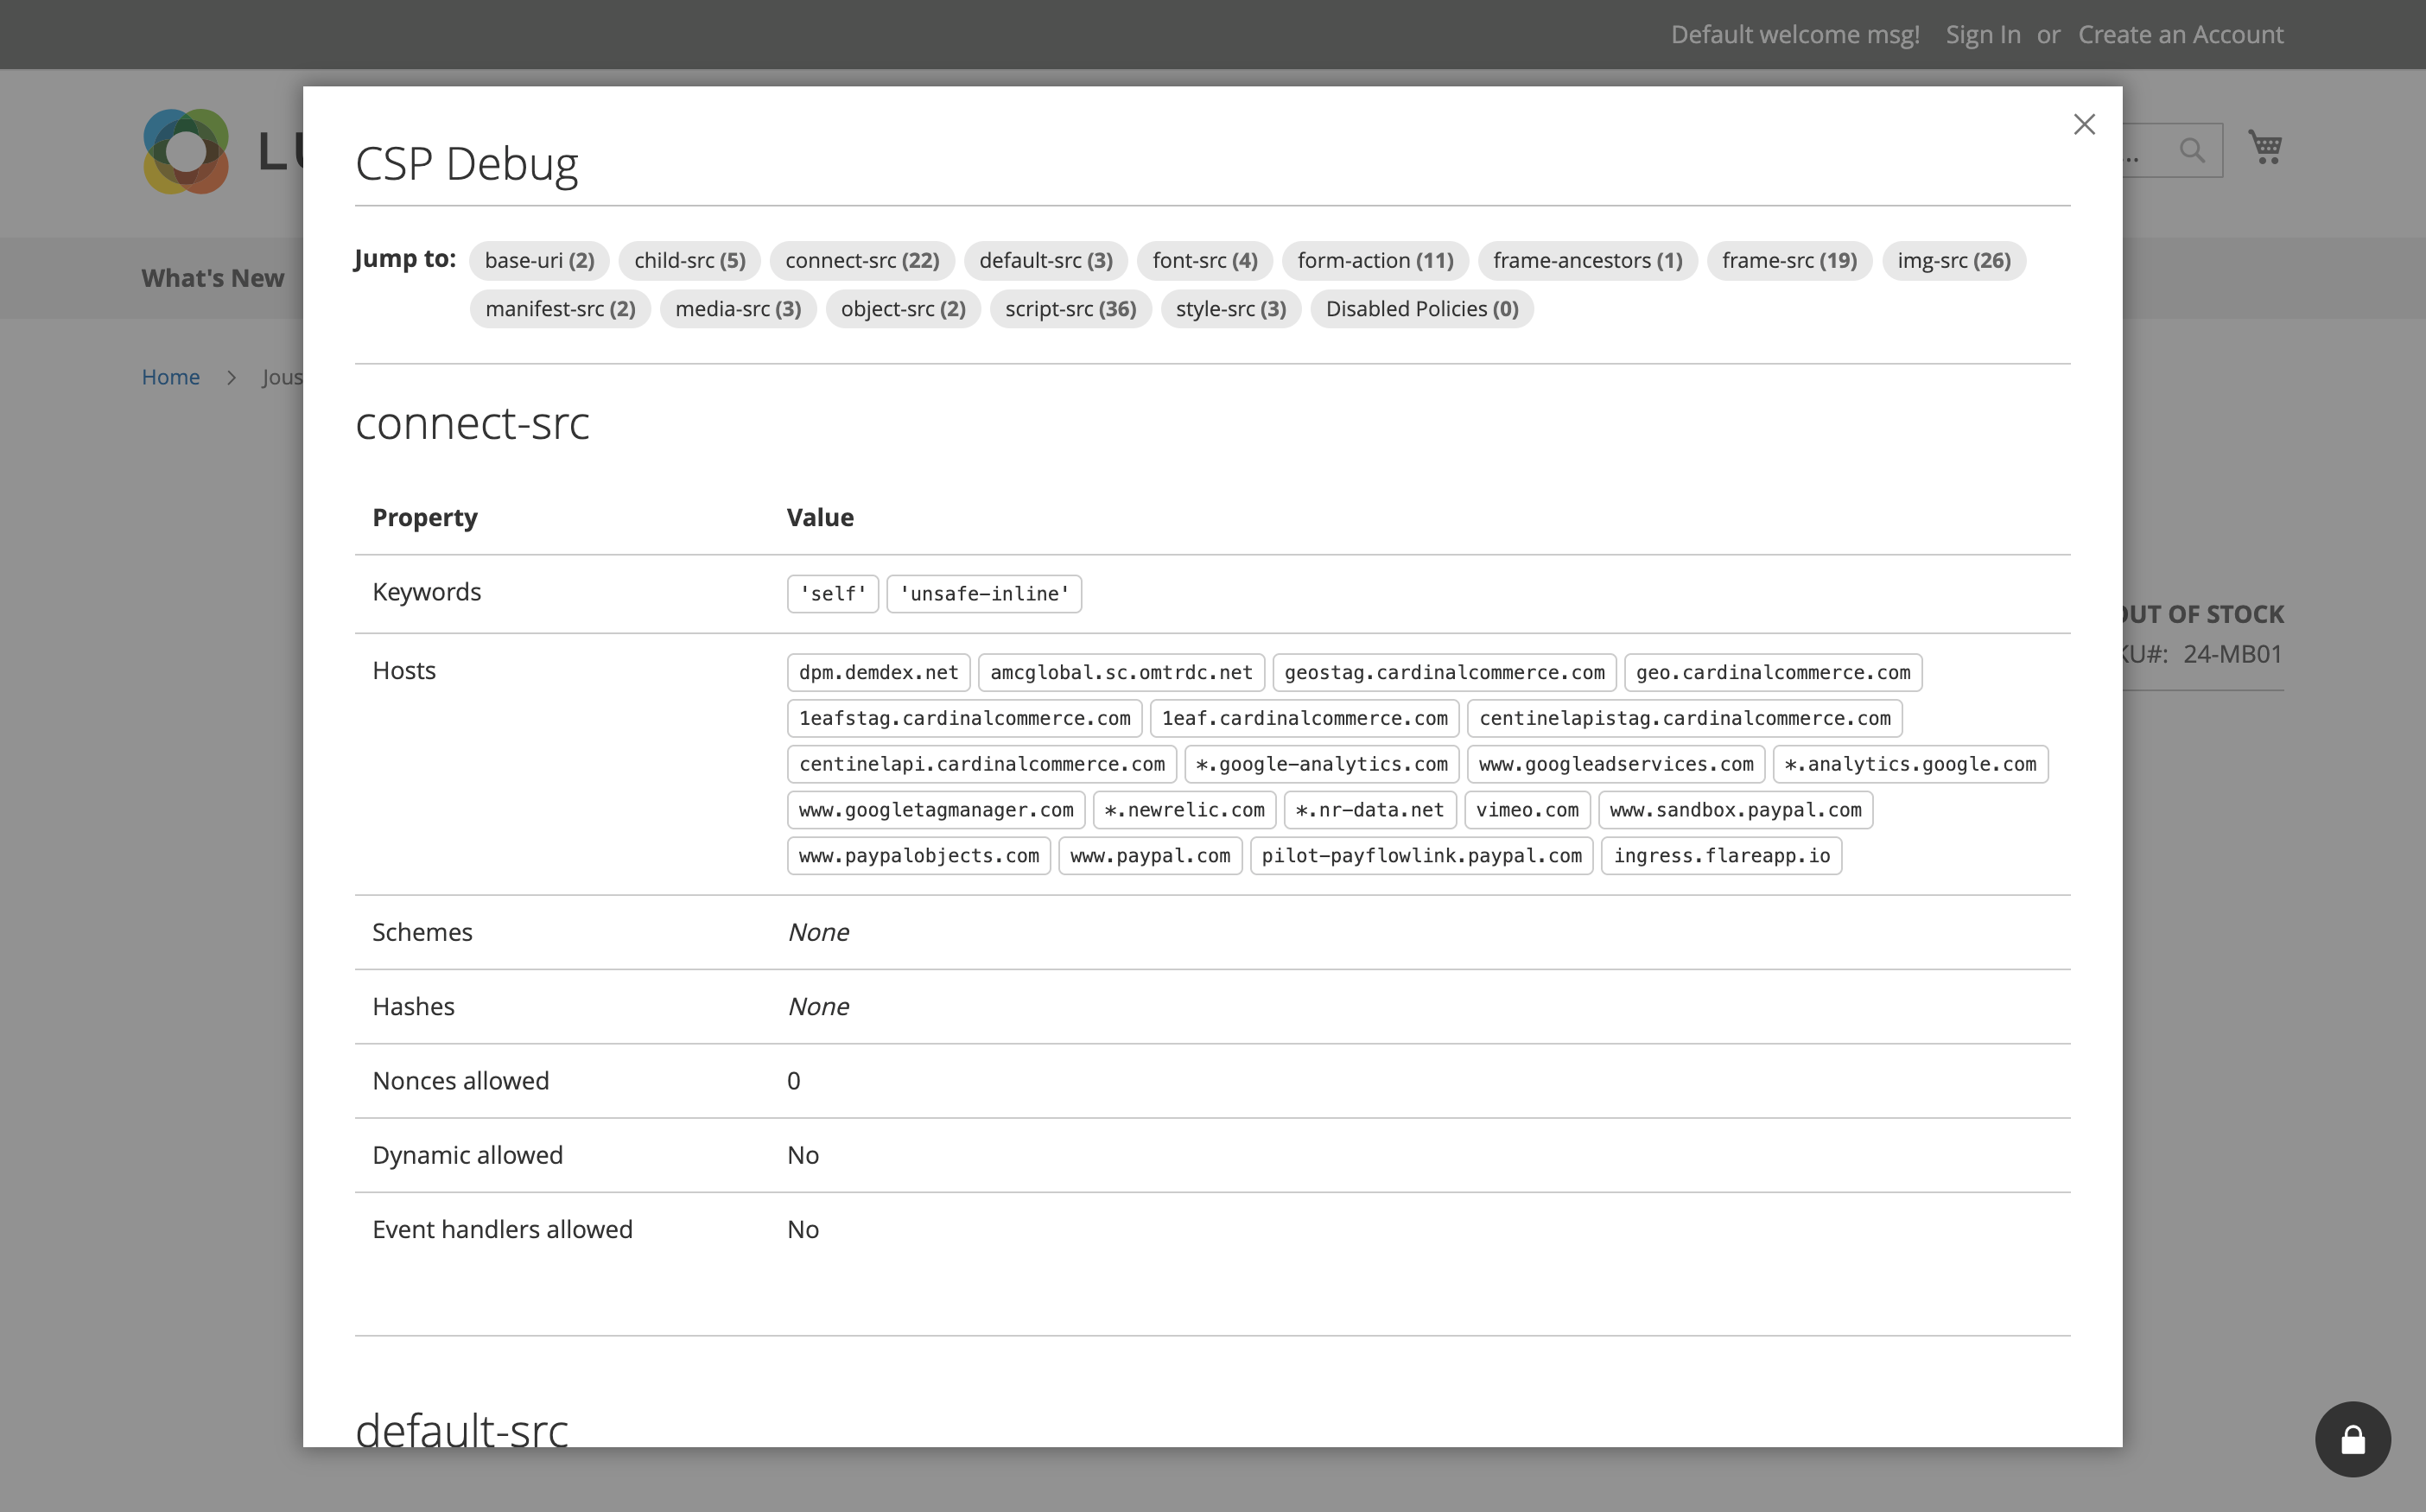Click the Nonces allowed row label
This screenshot has height=1512, width=2426.
coord(460,1080)
